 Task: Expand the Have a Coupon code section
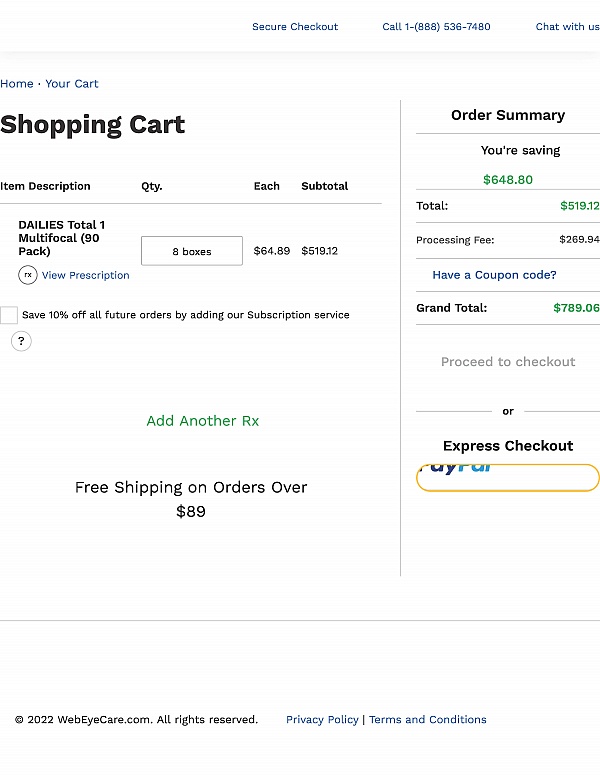(x=494, y=275)
